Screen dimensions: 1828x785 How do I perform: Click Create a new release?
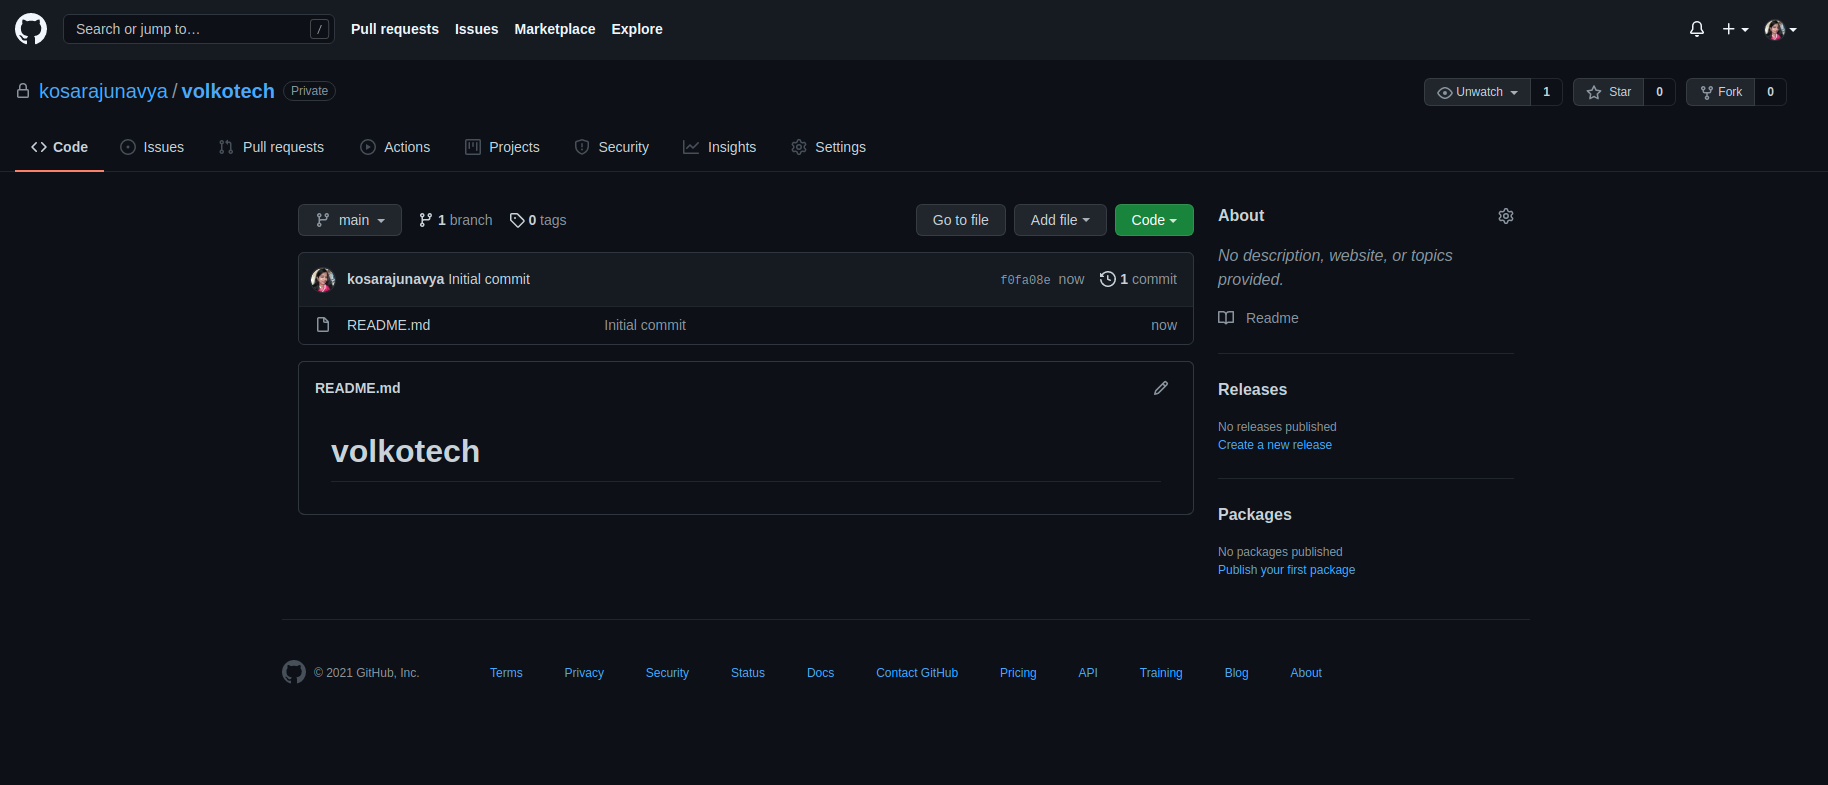(x=1275, y=445)
